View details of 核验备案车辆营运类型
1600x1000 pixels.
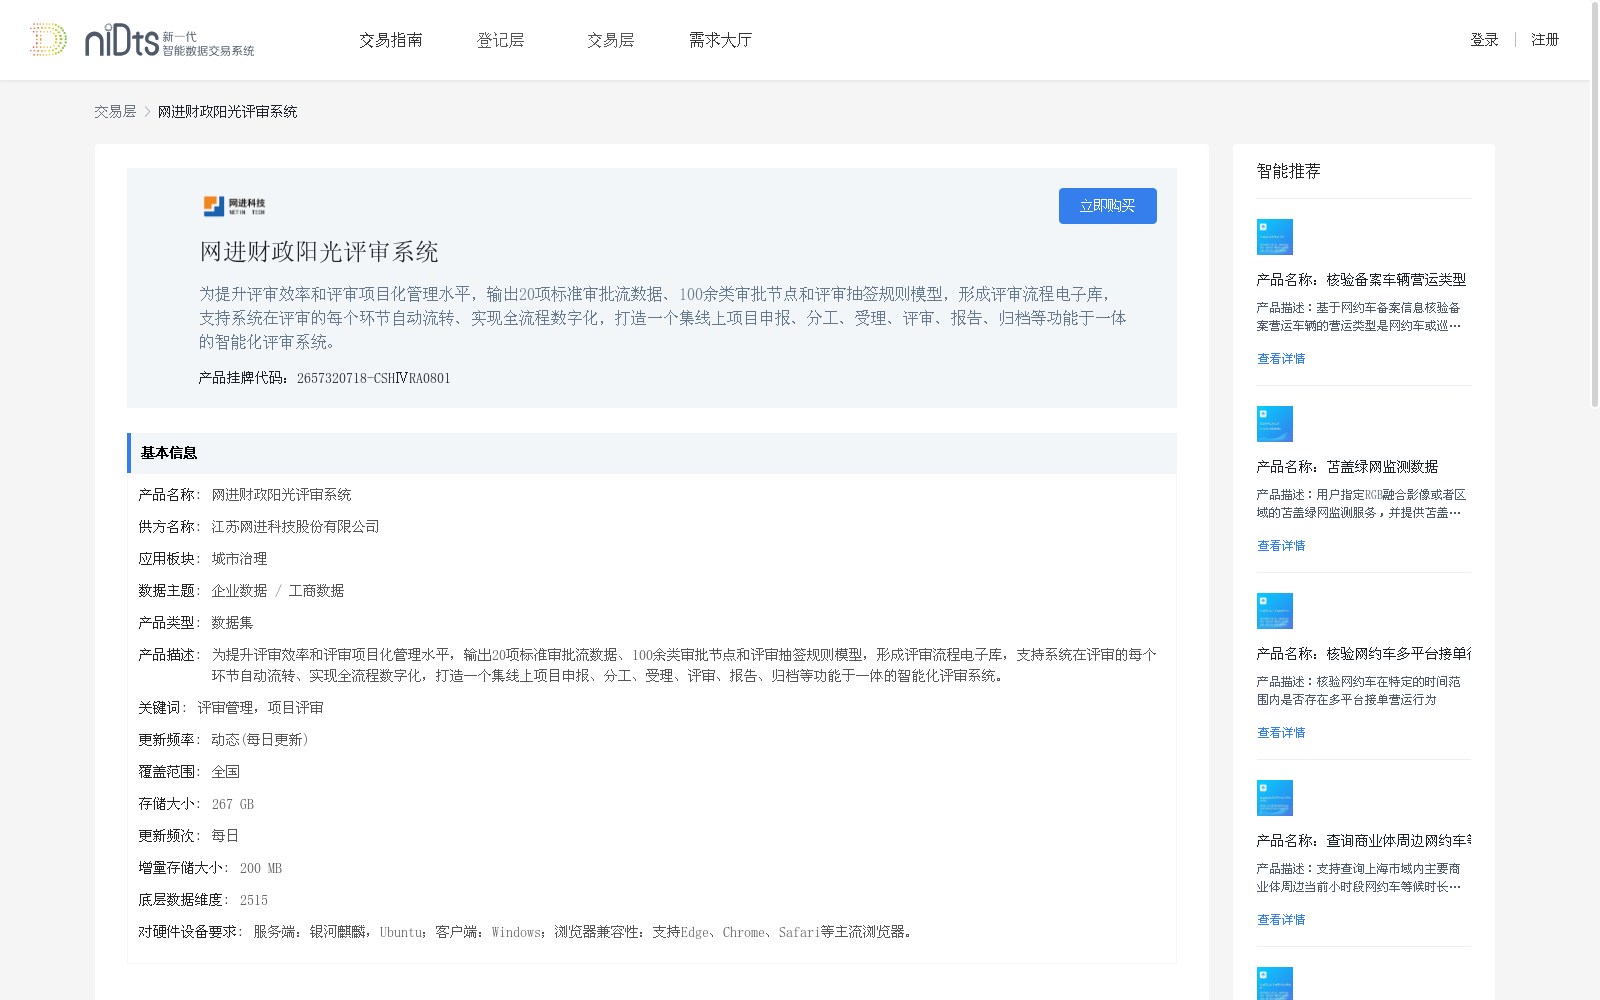(x=1281, y=359)
